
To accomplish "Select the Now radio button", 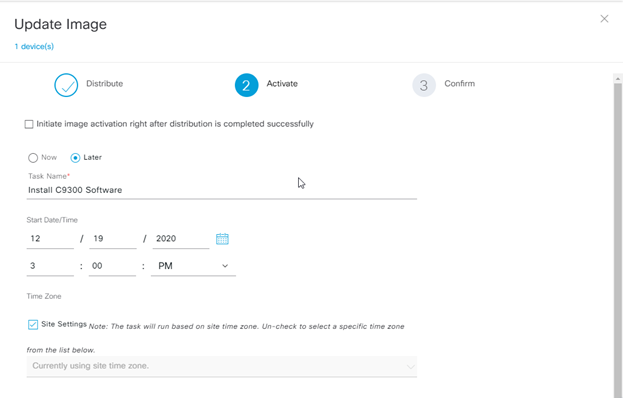I will tap(33, 158).
